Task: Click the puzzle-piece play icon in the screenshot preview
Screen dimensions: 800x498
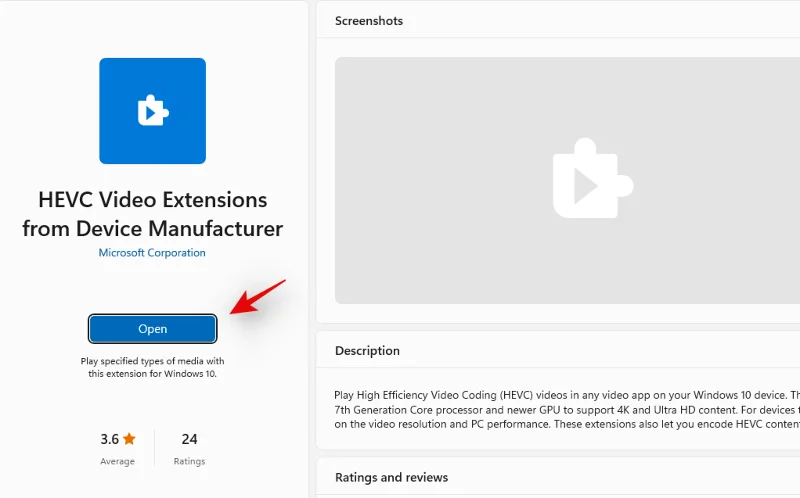Action: point(592,180)
